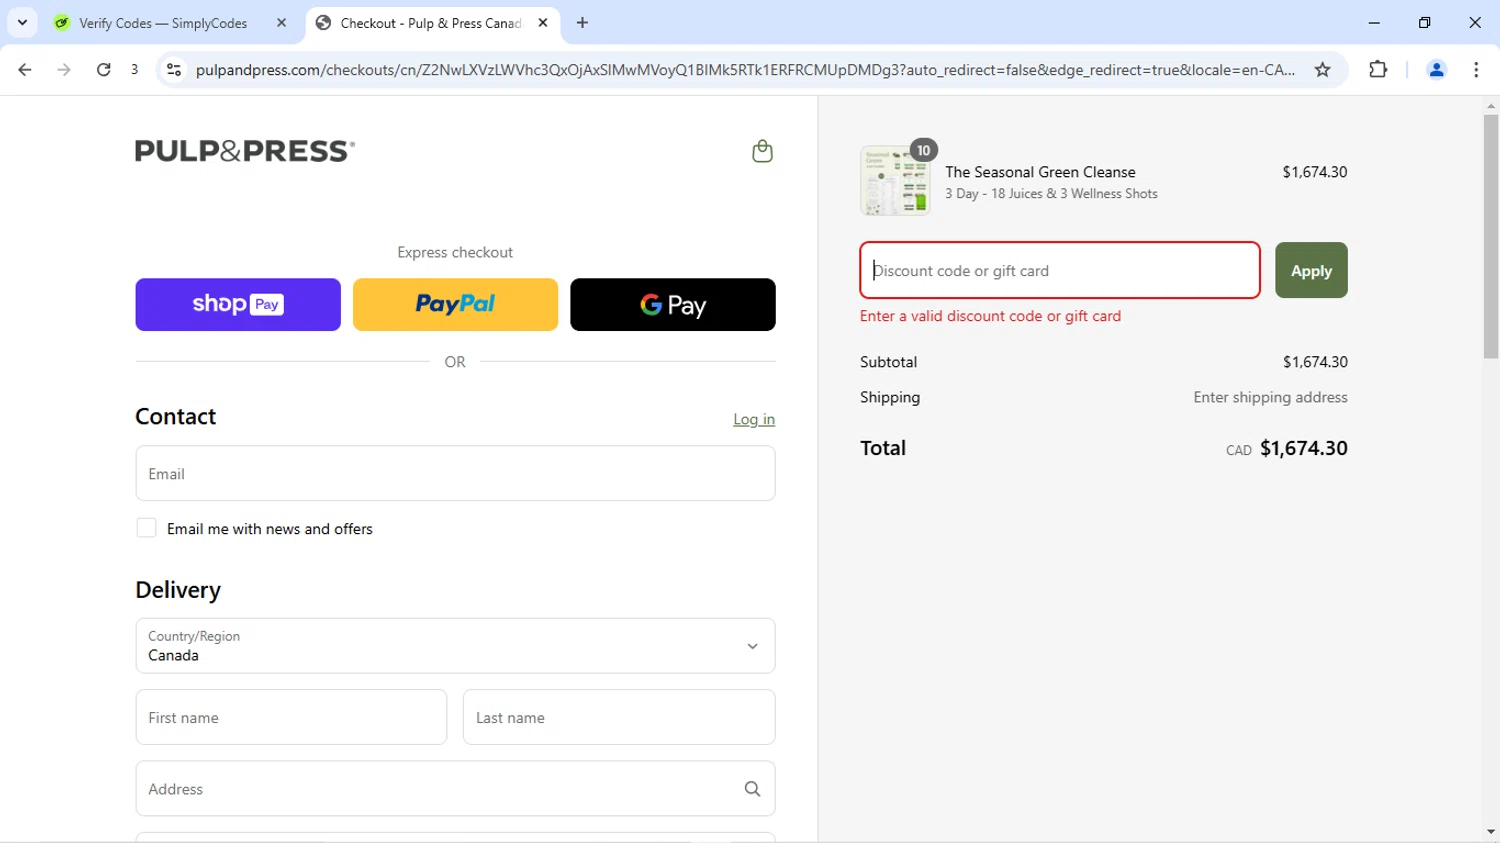Image resolution: width=1500 pixels, height=843 pixels.
Task: Click the page vertical scrollbar thumb
Action: (x=1491, y=236)
